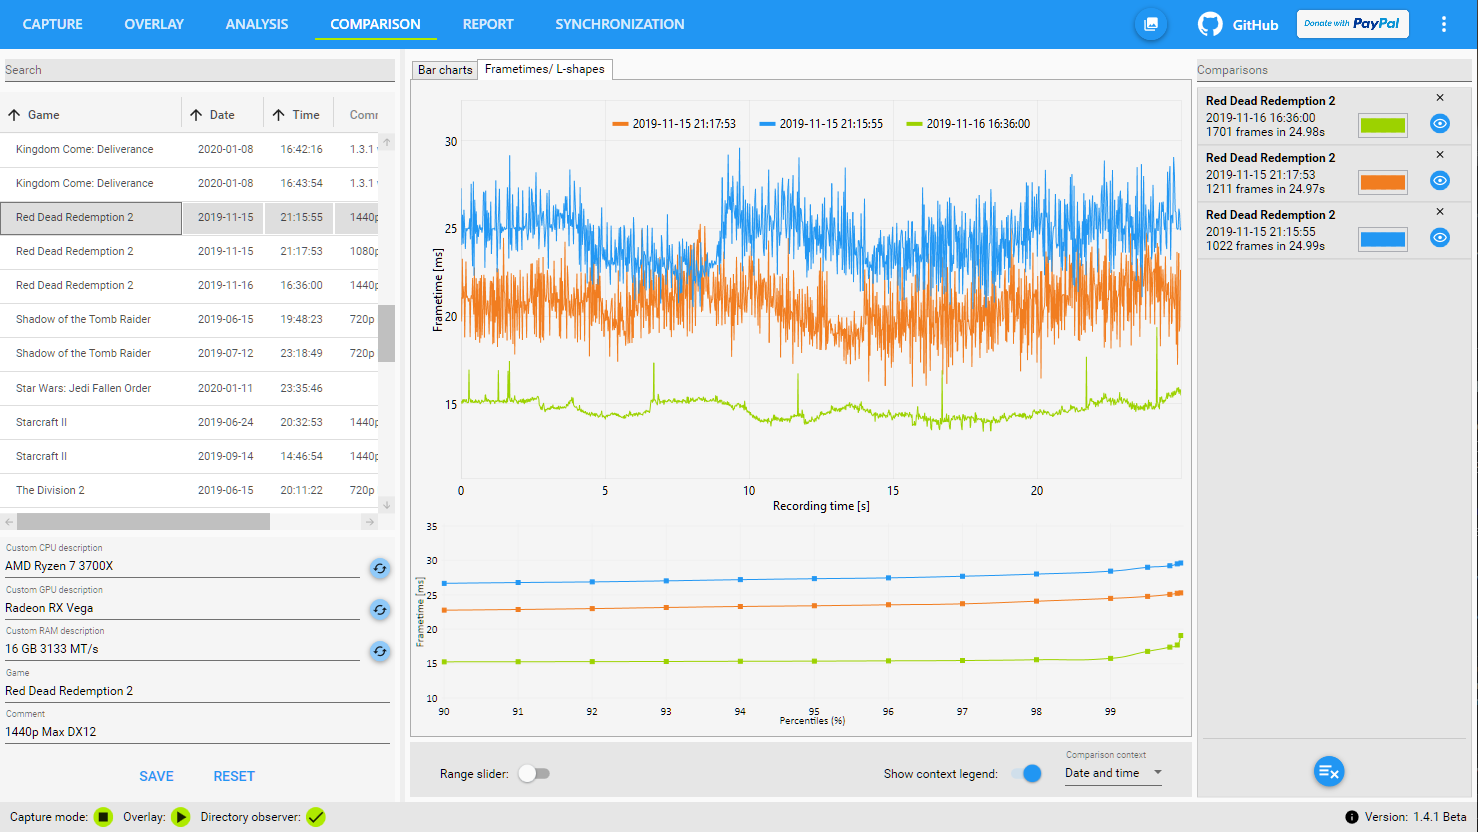Remove the 21:17:53 comparison entry

click(x=1440, y=155)
